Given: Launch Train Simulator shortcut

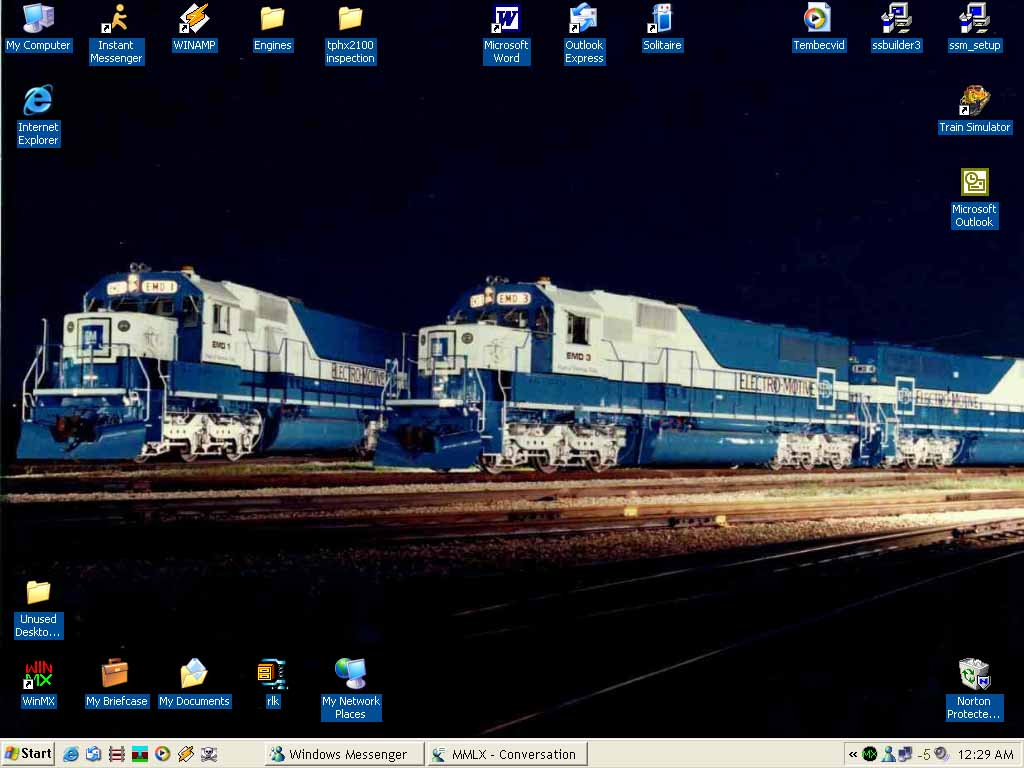Looking at the screenshot, I should pos(974,109).
